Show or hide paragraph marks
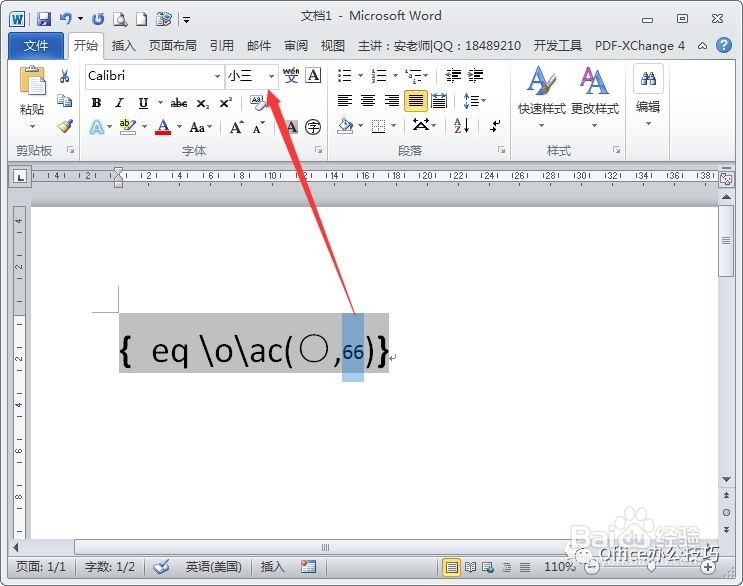743x586 pixels. click(x=495, y=126)
